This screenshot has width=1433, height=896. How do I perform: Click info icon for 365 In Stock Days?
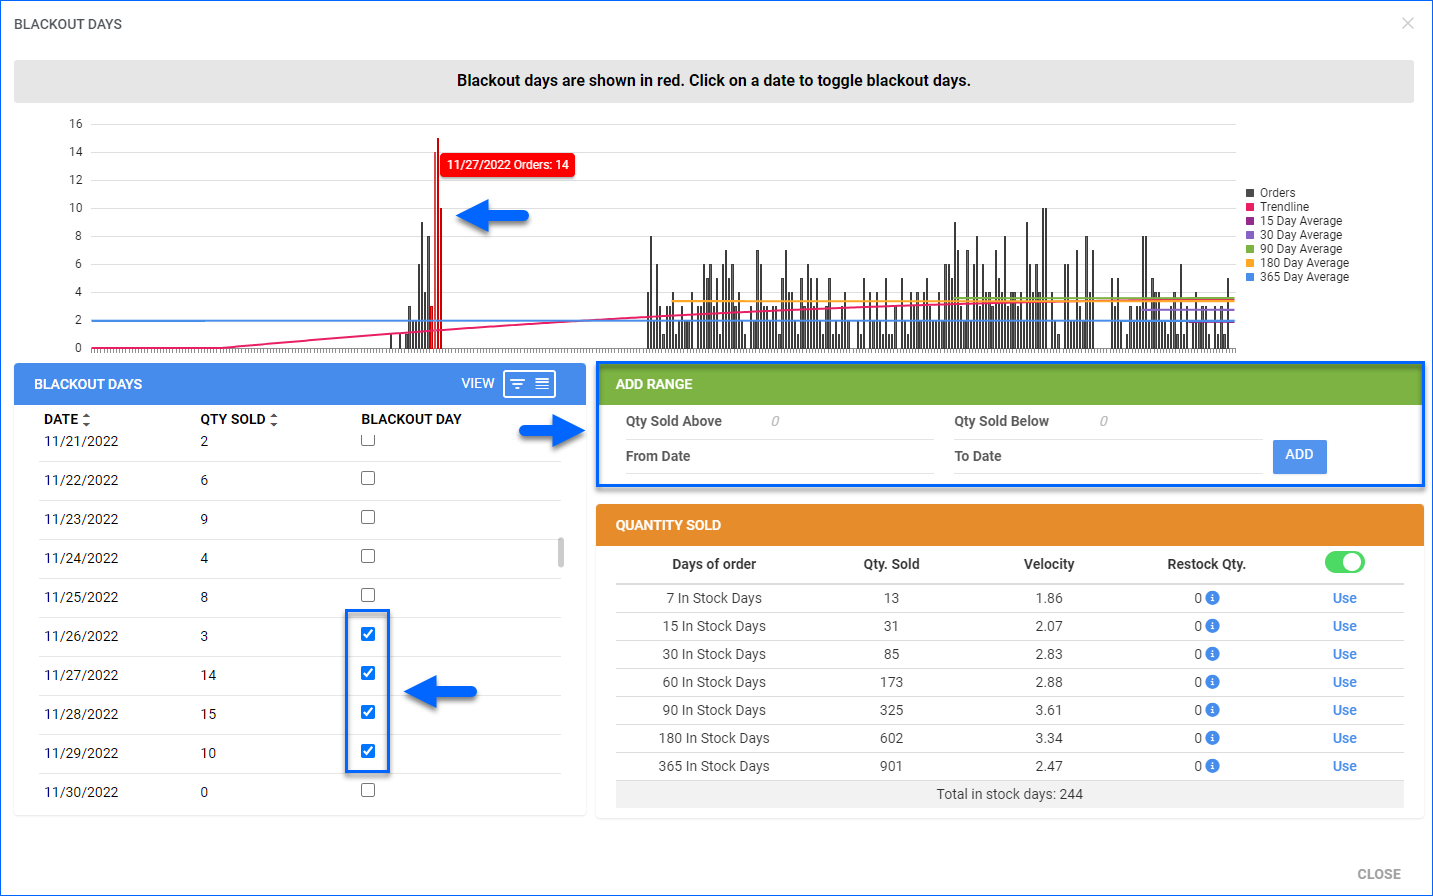click(x=1212, y=766)
